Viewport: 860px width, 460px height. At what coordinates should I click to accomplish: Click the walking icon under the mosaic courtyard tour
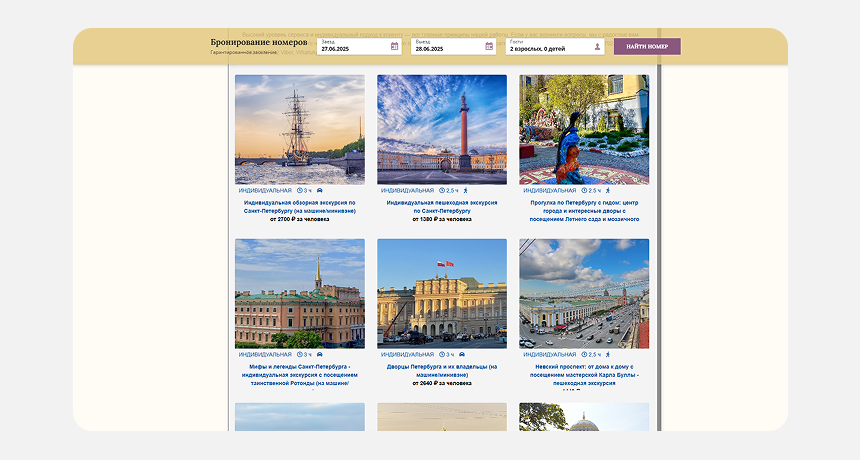(x=608, y=191)
